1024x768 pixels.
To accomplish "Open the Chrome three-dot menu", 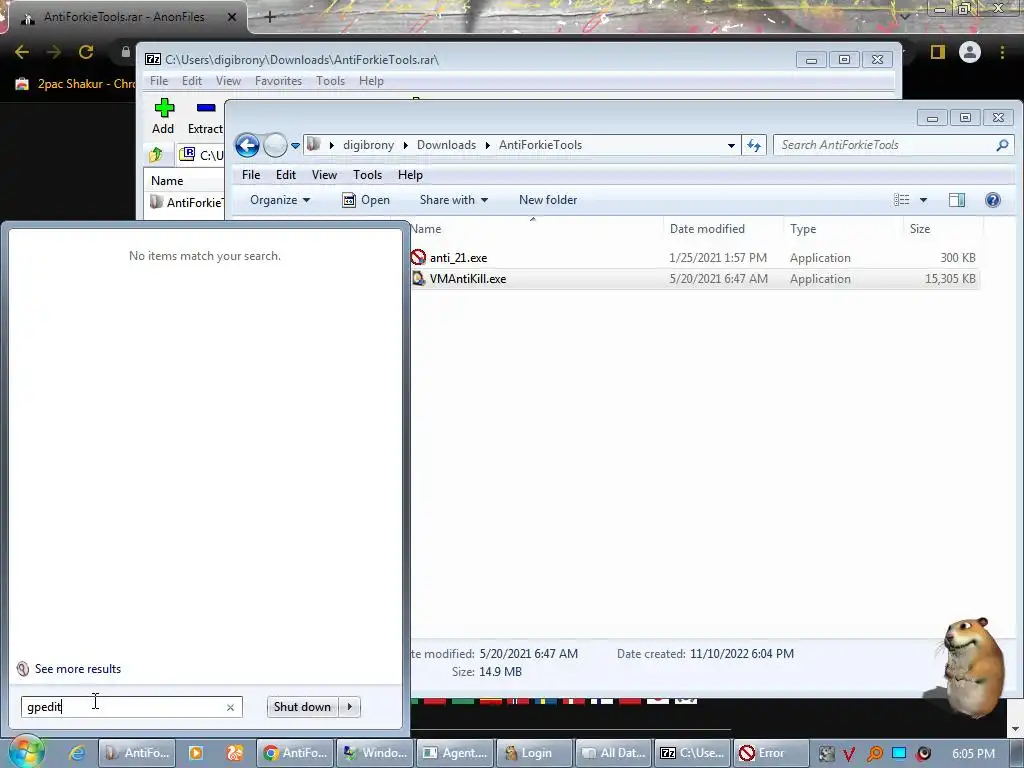I will (1002, 52).
